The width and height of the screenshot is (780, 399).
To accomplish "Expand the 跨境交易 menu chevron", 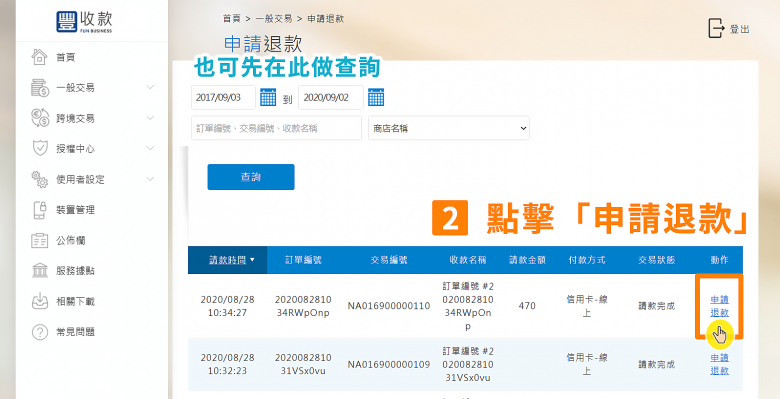I will pos(150,118).
